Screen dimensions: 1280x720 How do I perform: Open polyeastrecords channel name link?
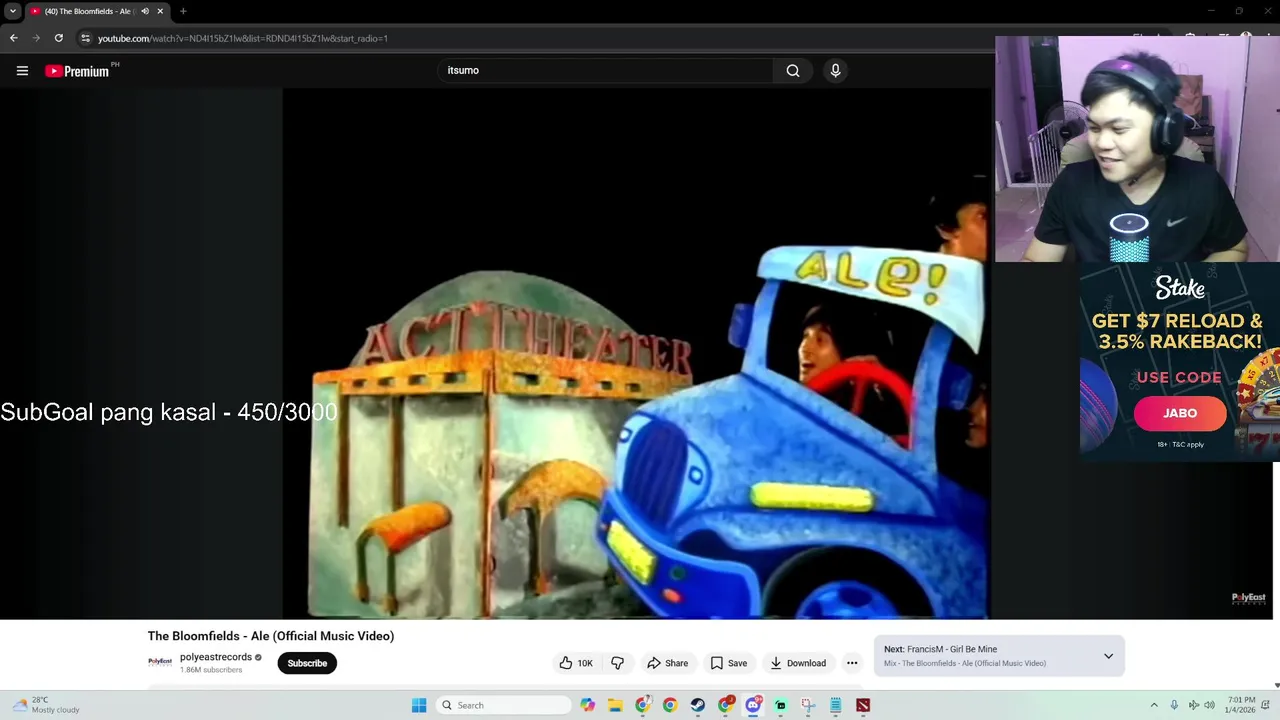216,657
